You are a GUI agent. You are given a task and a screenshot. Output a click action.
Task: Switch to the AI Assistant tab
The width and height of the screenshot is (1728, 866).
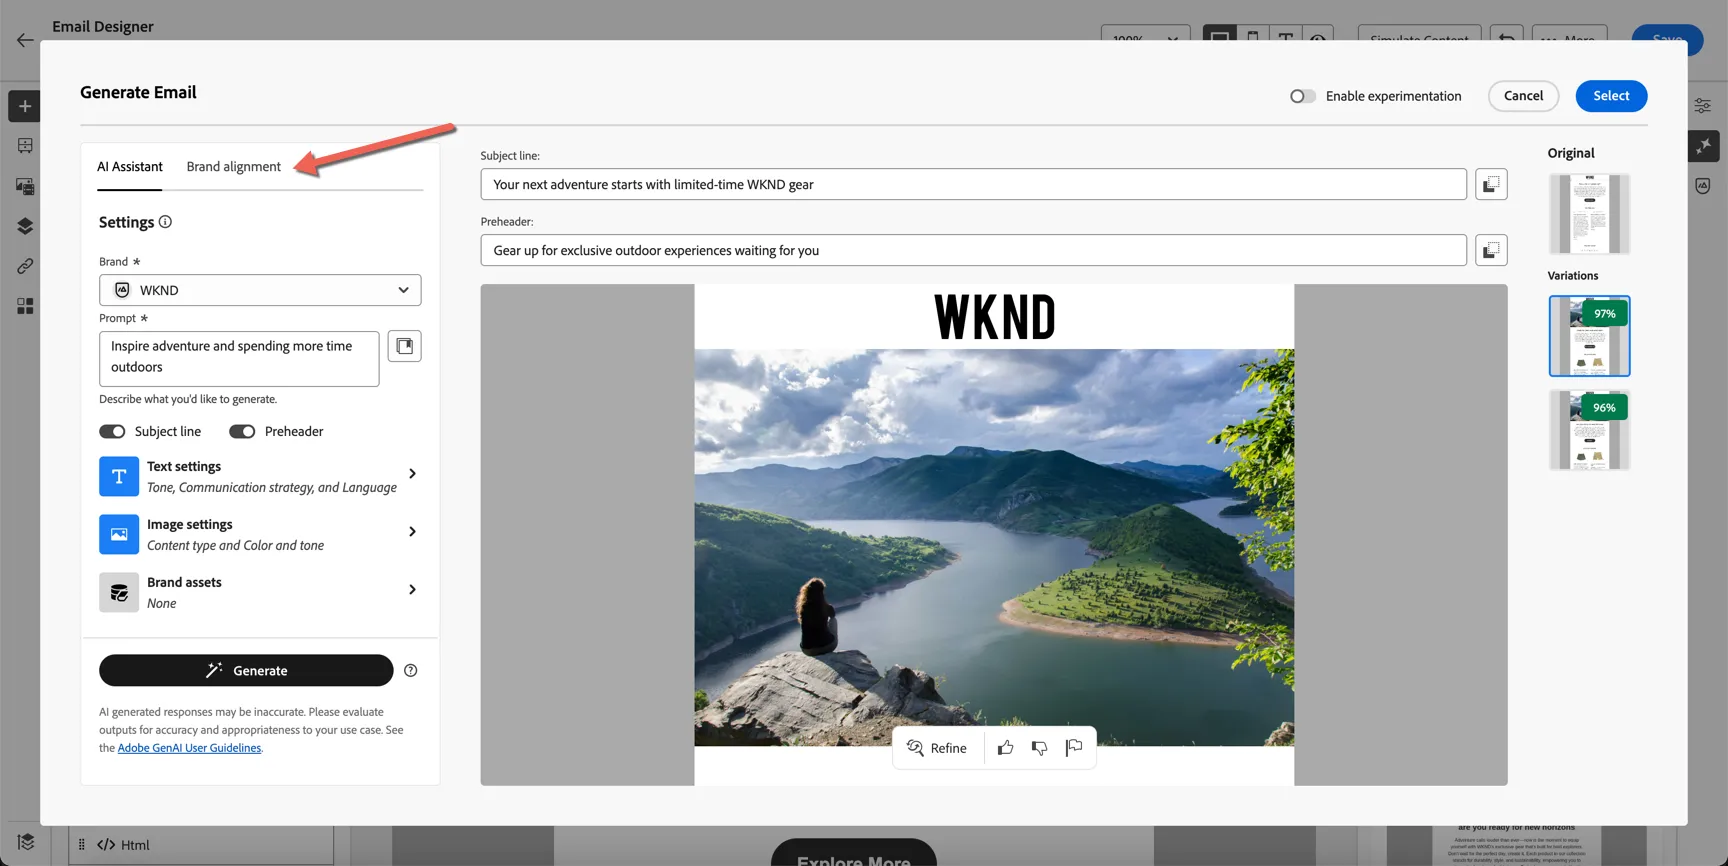(130, 167)
